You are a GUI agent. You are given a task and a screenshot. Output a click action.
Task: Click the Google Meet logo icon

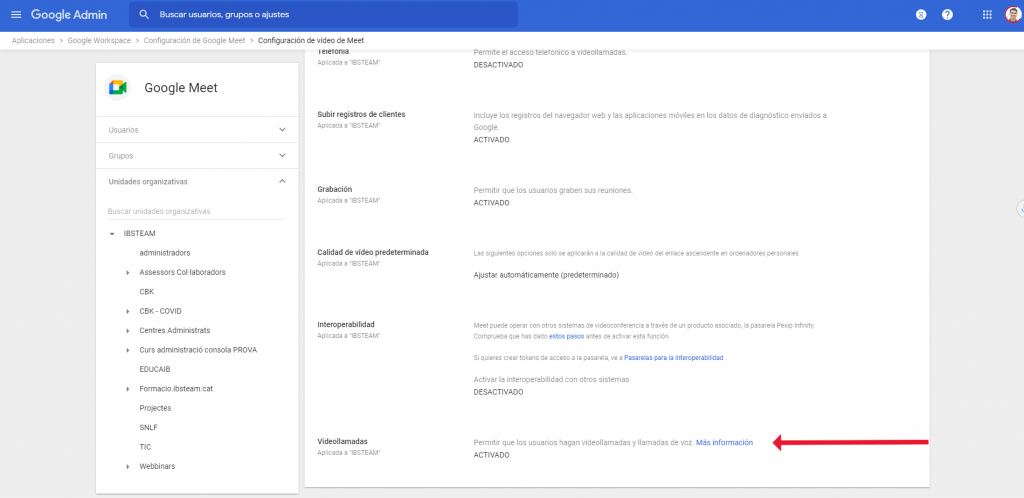point(118,88)
